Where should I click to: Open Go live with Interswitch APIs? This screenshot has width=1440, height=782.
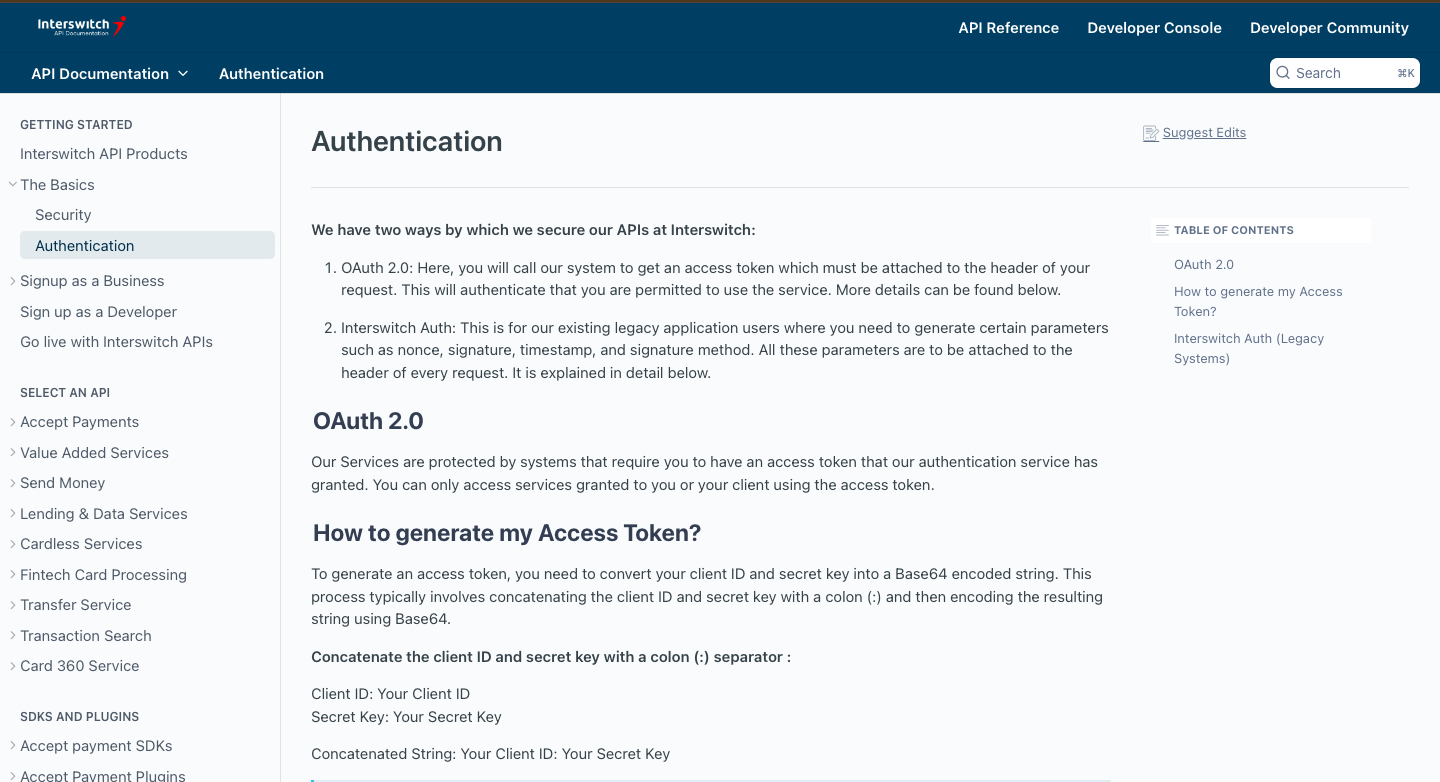116,342
